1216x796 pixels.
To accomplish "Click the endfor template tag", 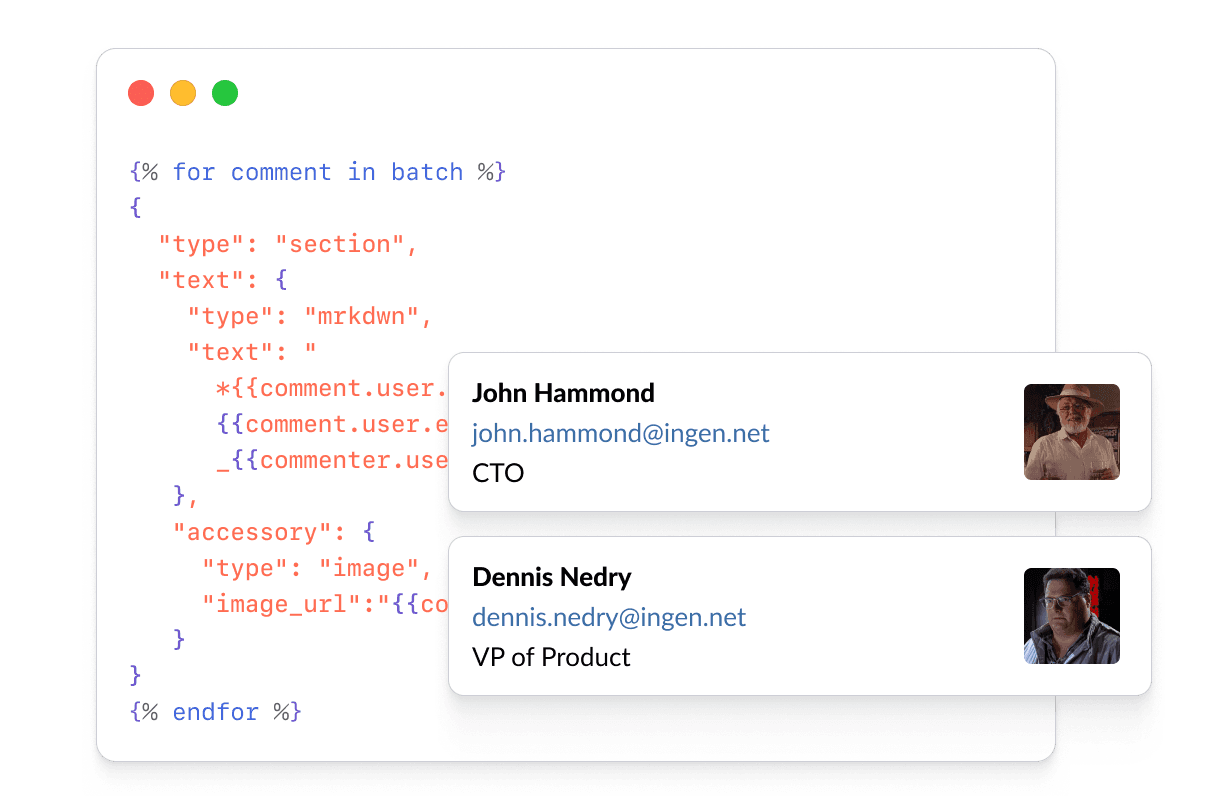I will (217, 712).
